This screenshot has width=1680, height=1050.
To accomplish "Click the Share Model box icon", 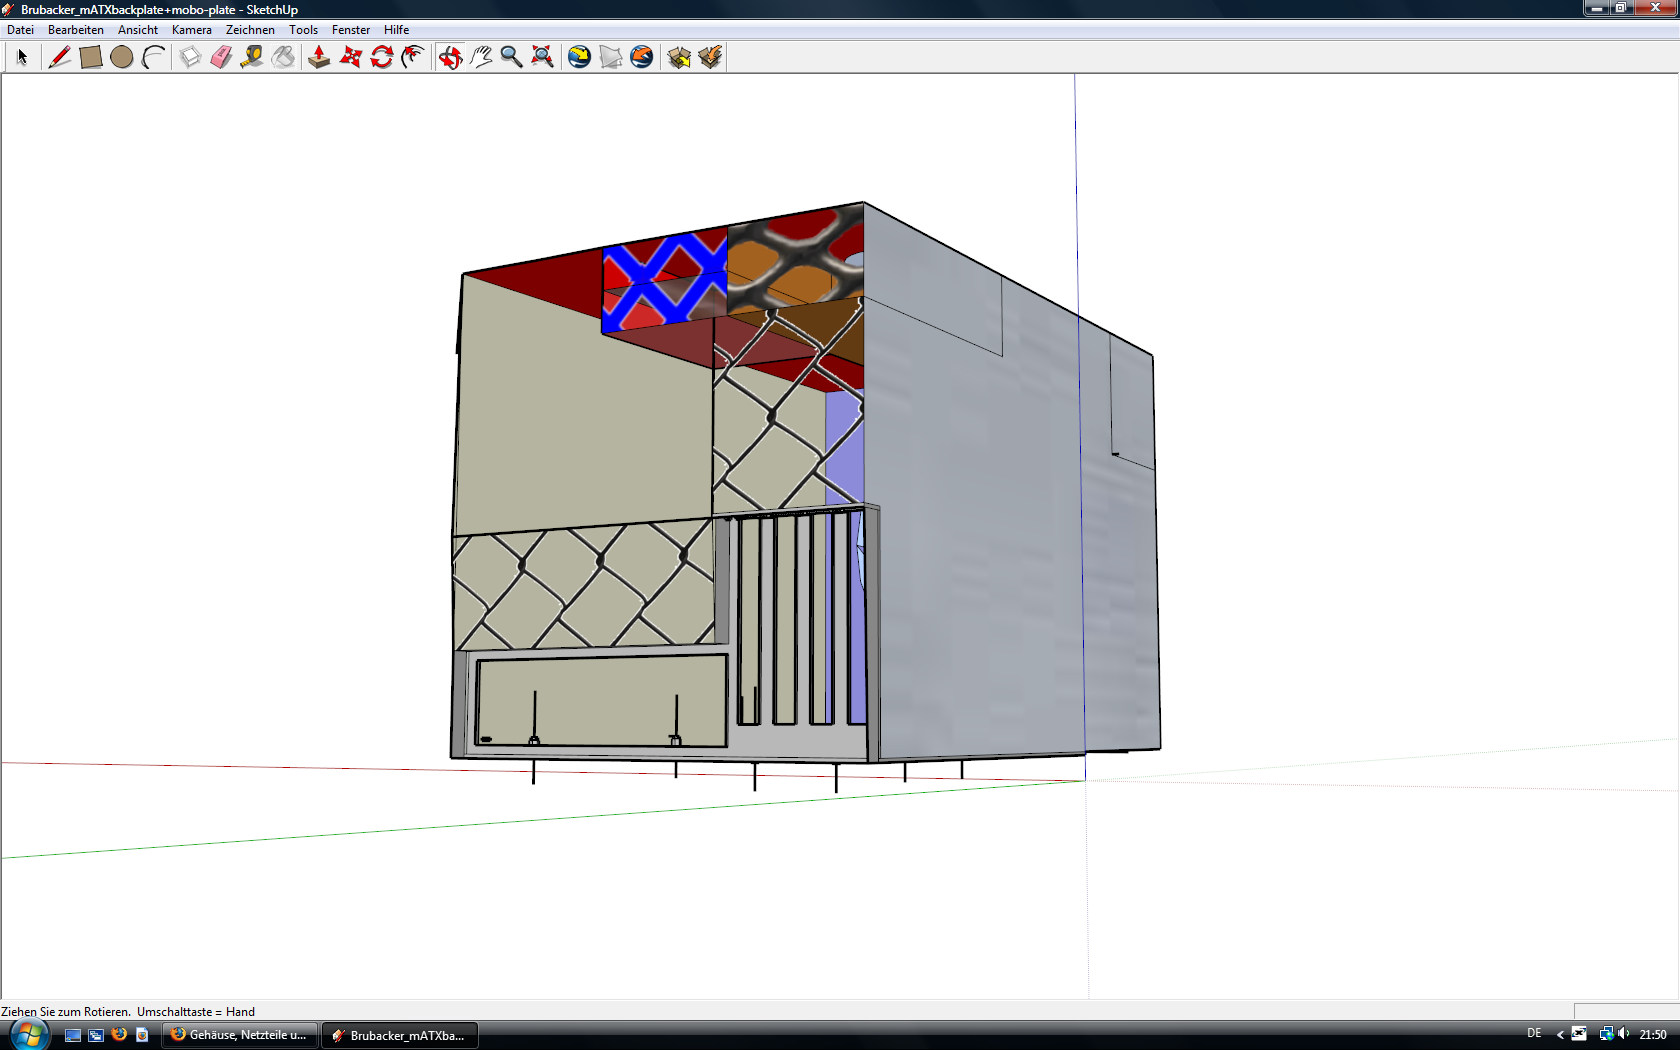I will 710,57.
